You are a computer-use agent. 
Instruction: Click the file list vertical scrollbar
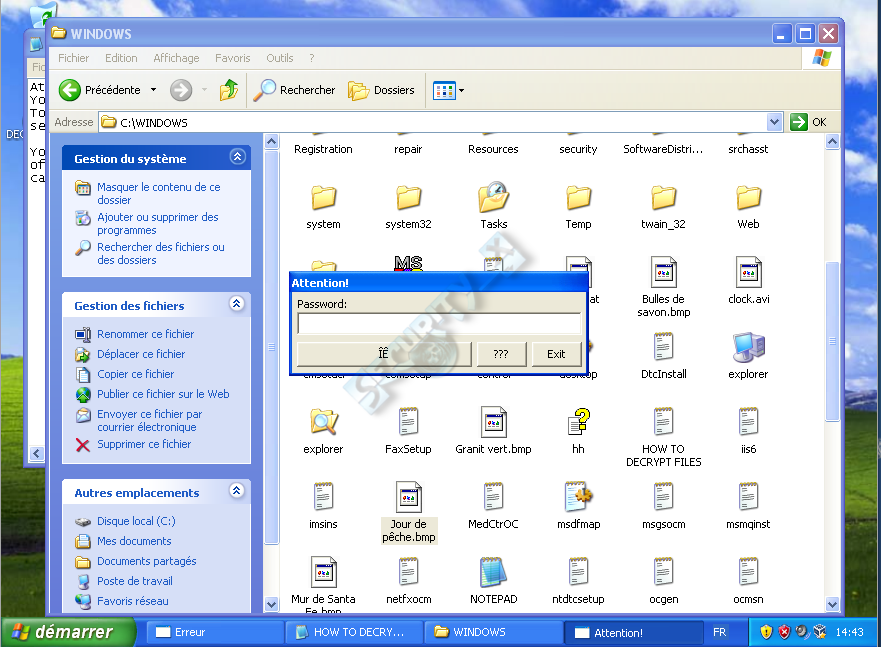833,373
